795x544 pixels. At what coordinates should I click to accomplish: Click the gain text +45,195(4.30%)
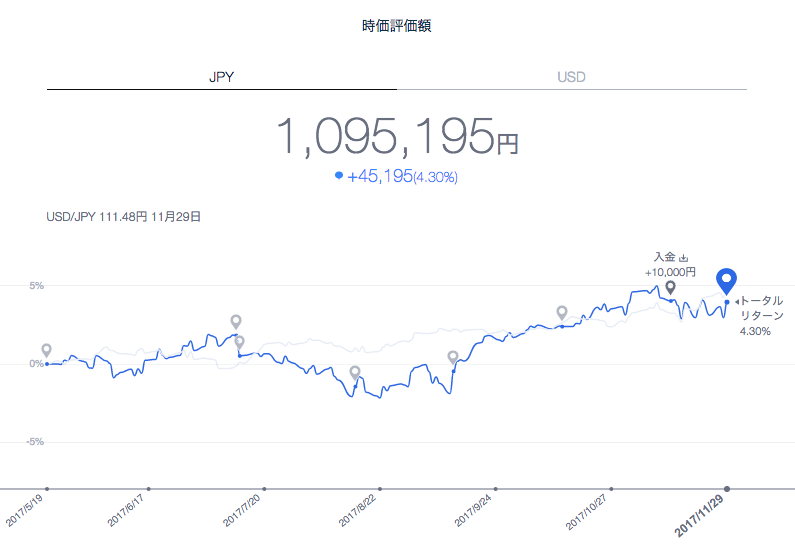pyautogui.click(x=402, y=176)
